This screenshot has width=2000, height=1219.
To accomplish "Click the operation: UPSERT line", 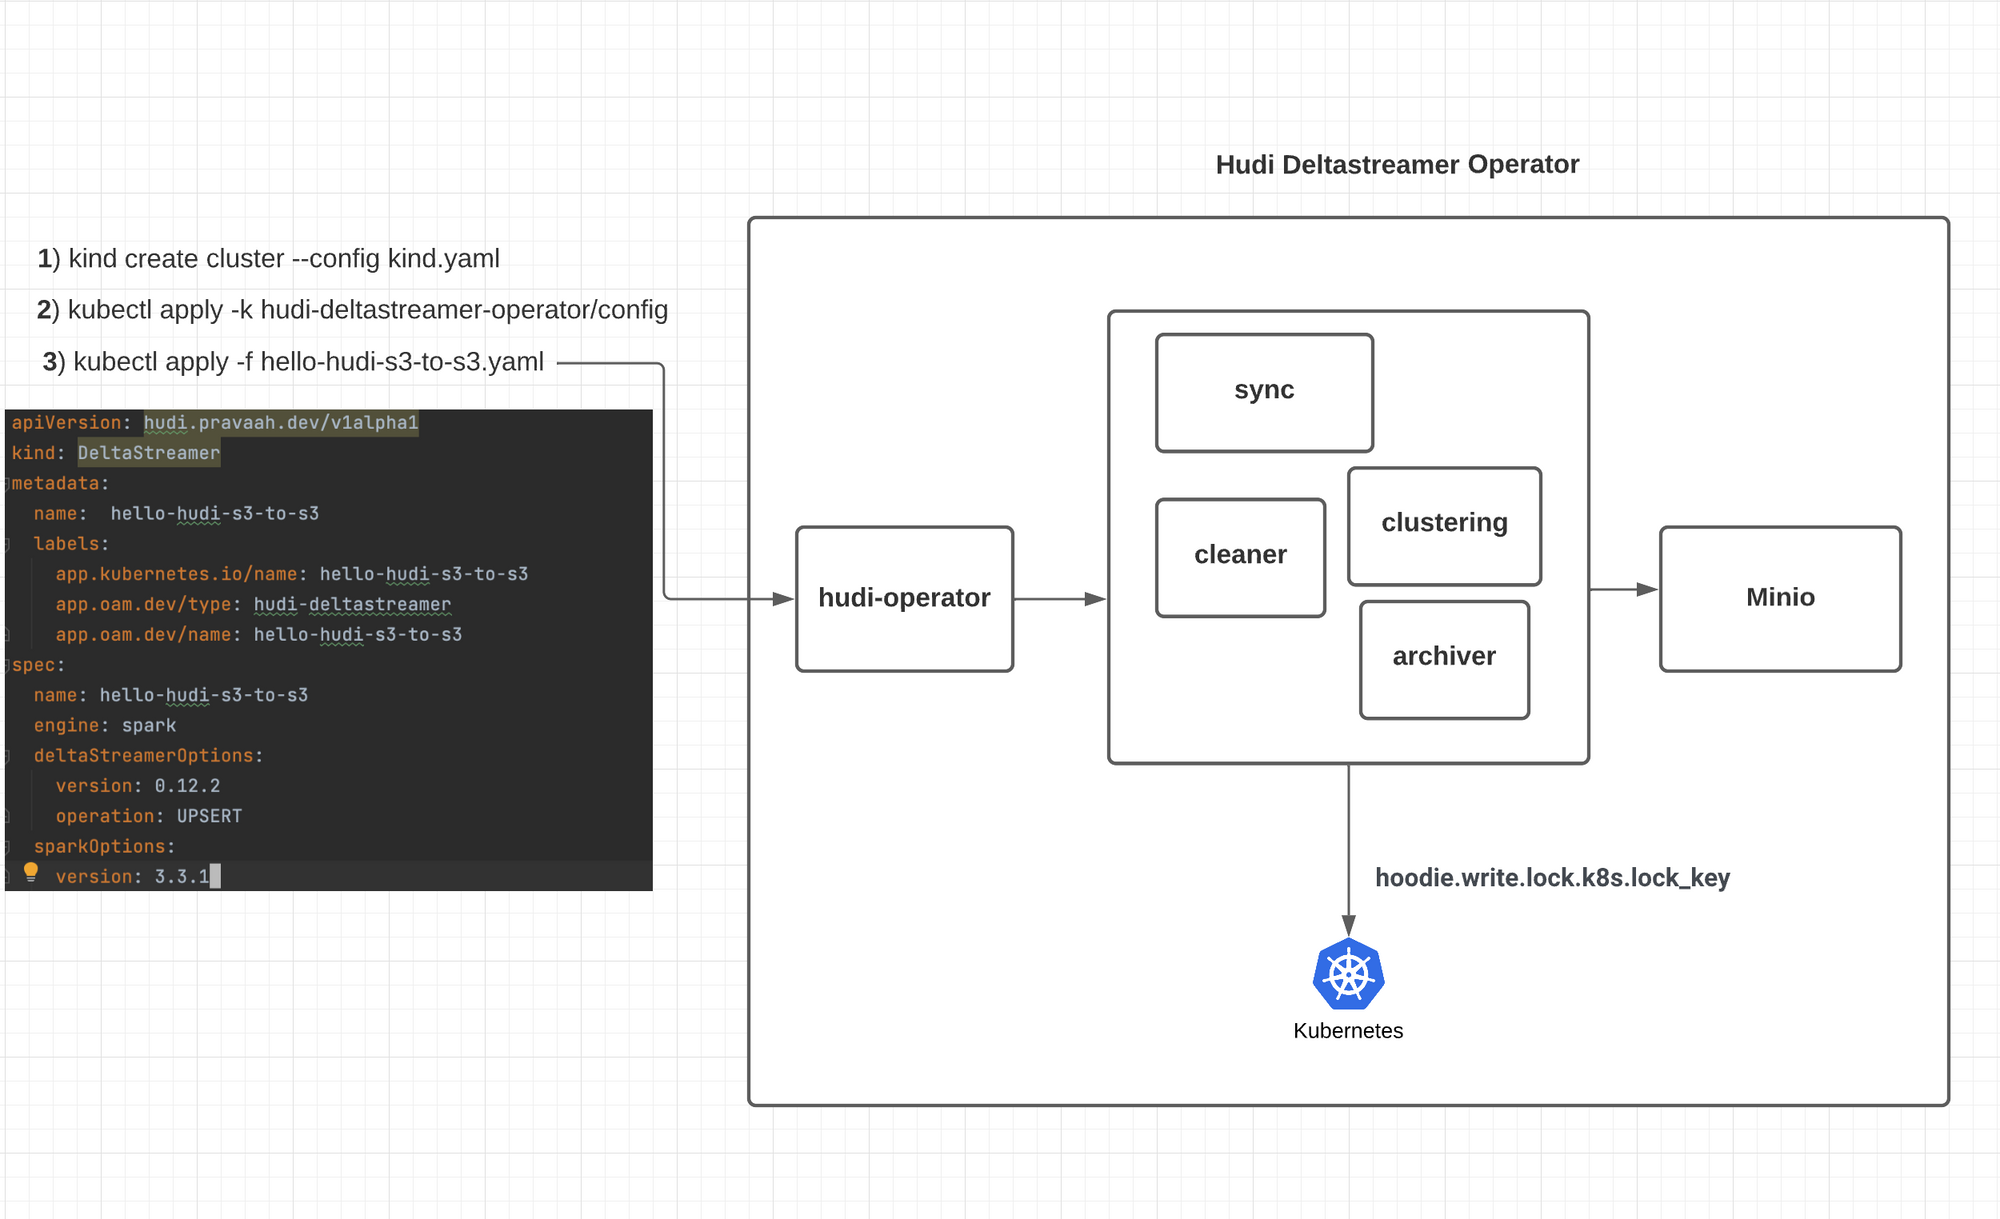I will coord(149,817).
